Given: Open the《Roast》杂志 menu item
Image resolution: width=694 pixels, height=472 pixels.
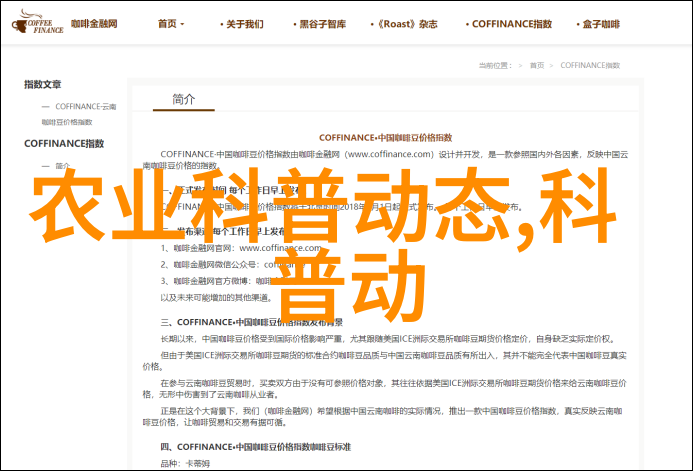Looking at the screenshot, I should (x=404, y=24).
